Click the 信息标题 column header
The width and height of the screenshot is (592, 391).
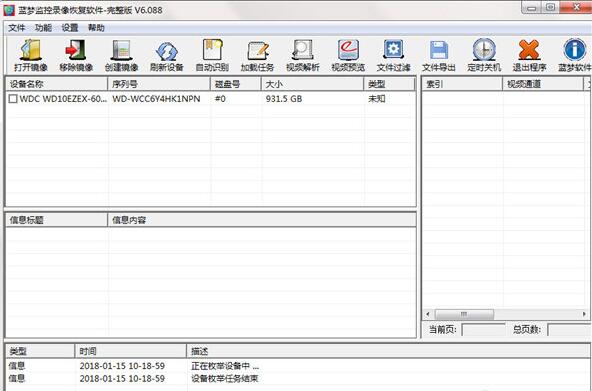(x=57, y=220)
